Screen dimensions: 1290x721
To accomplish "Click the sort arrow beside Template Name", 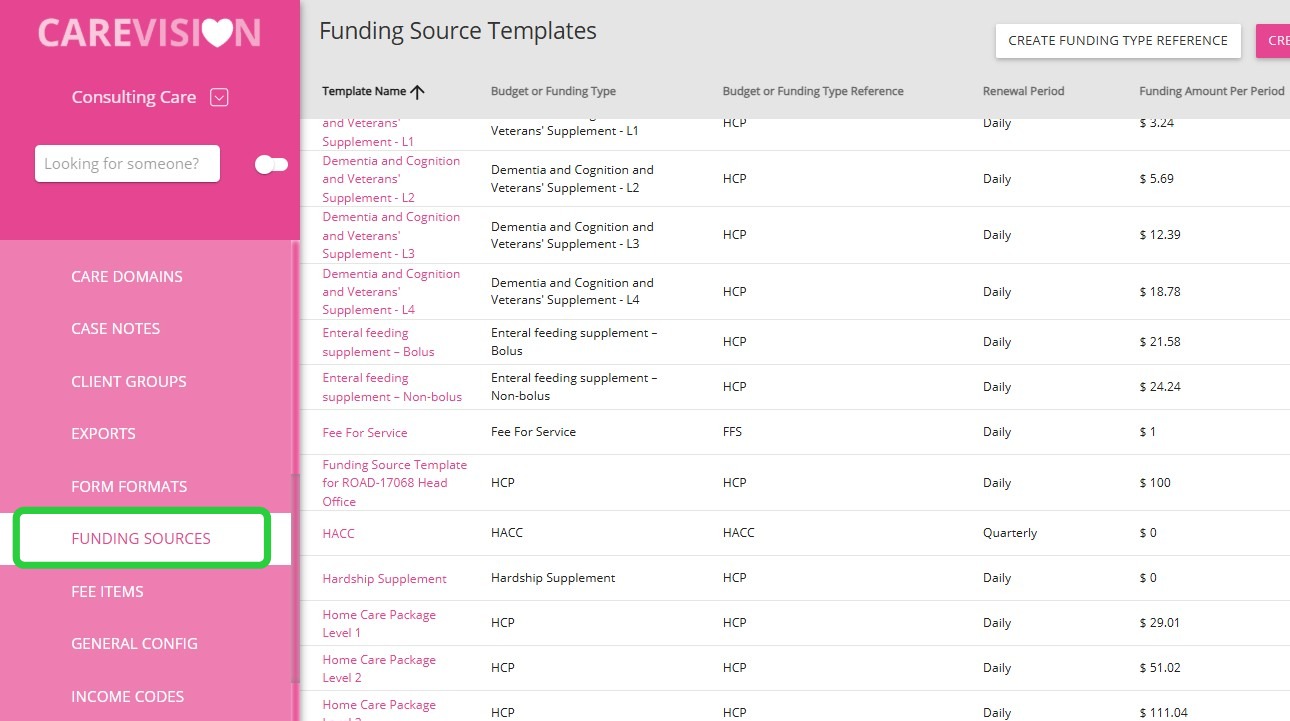I will pyautogui.click(x=418, y=92).
